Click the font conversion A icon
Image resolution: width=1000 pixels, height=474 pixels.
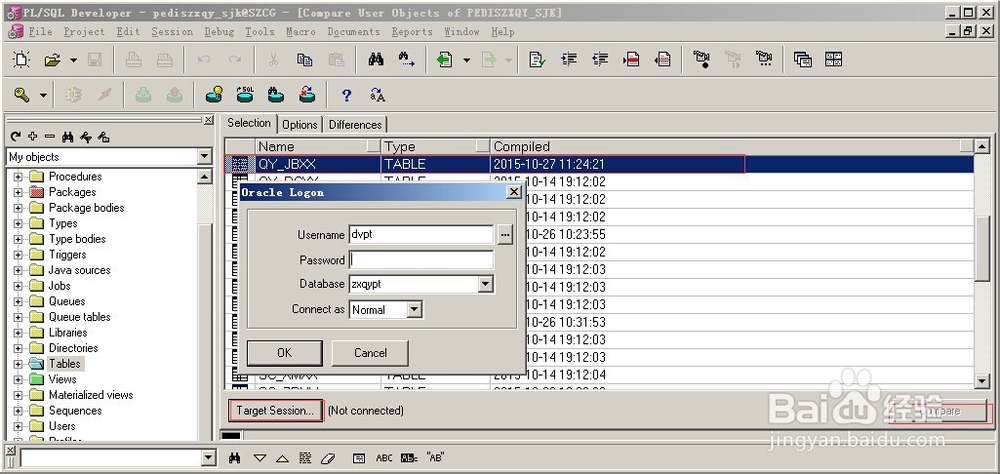pyautogui.click(x=378, y=95)
